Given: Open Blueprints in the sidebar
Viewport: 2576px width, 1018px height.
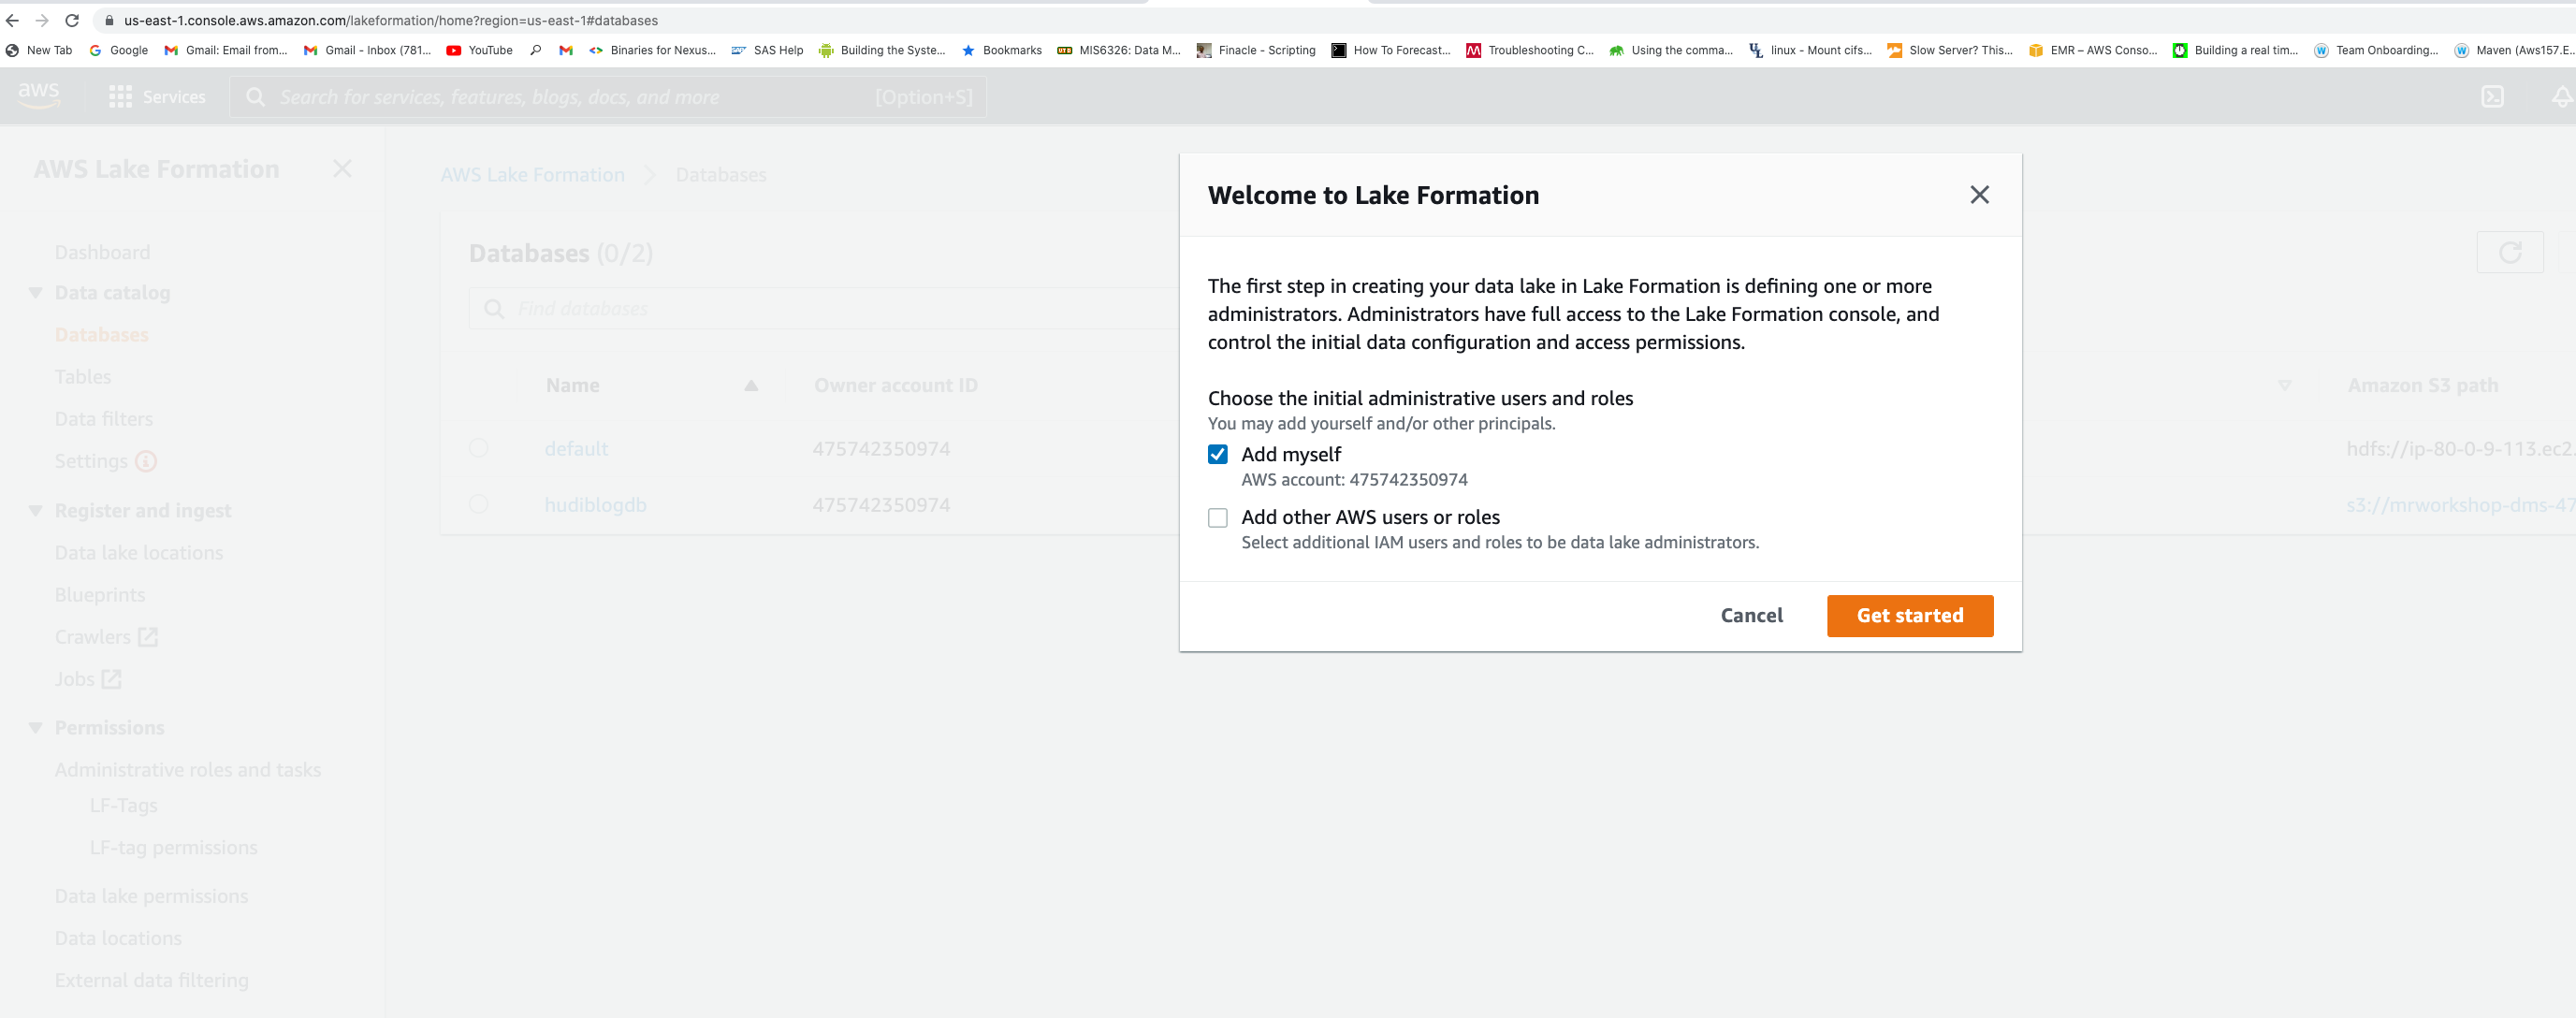Looking at the screenshot, I should 99,594.
